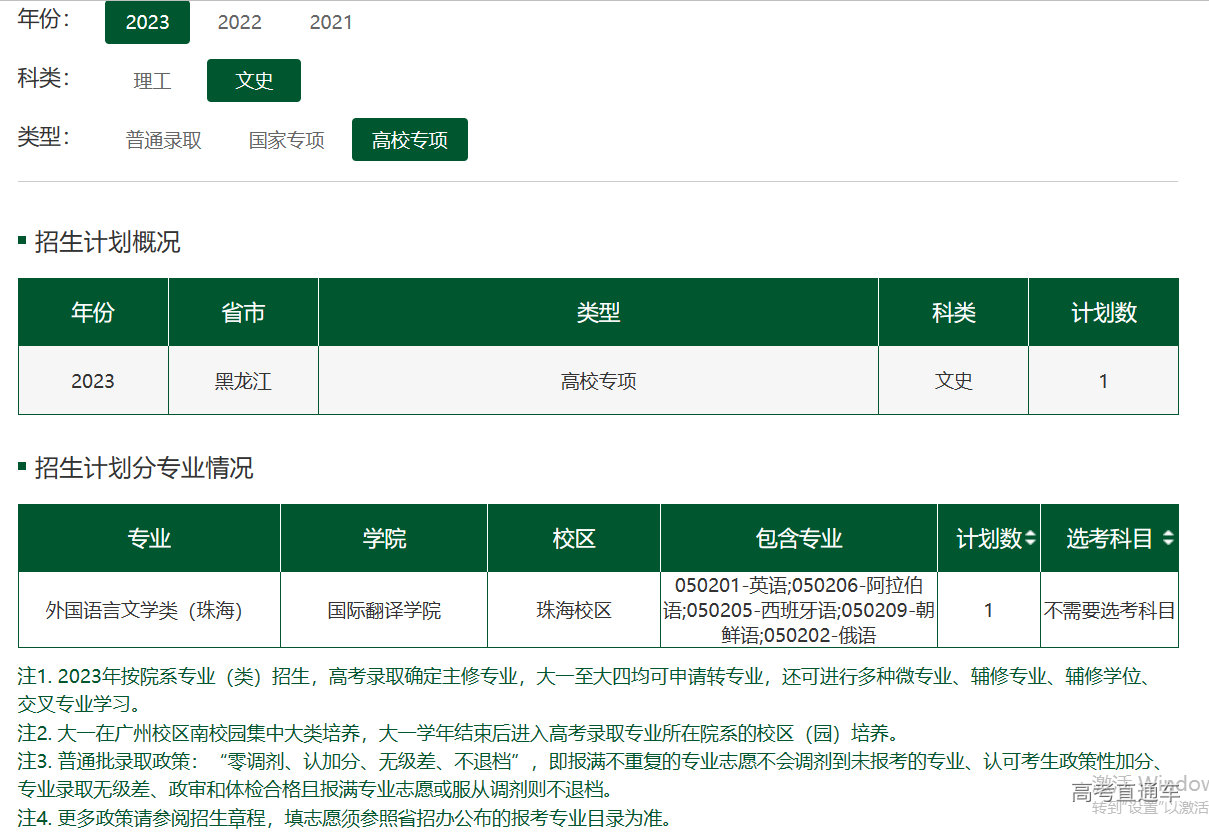Switch admission type to 普通录取
The image size is (1209, 832).
(x=164, y=140)
